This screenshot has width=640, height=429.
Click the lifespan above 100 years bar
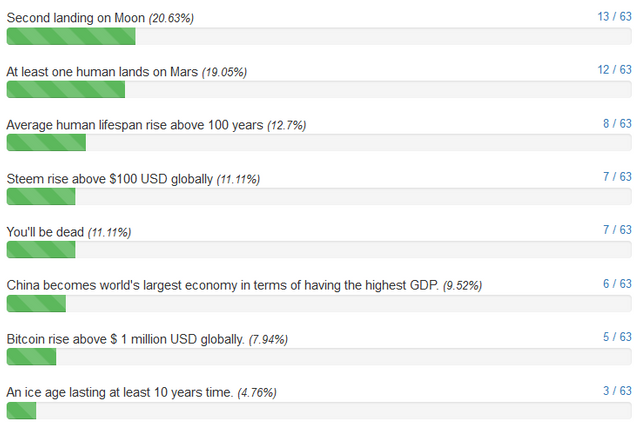tap(319, 142)
